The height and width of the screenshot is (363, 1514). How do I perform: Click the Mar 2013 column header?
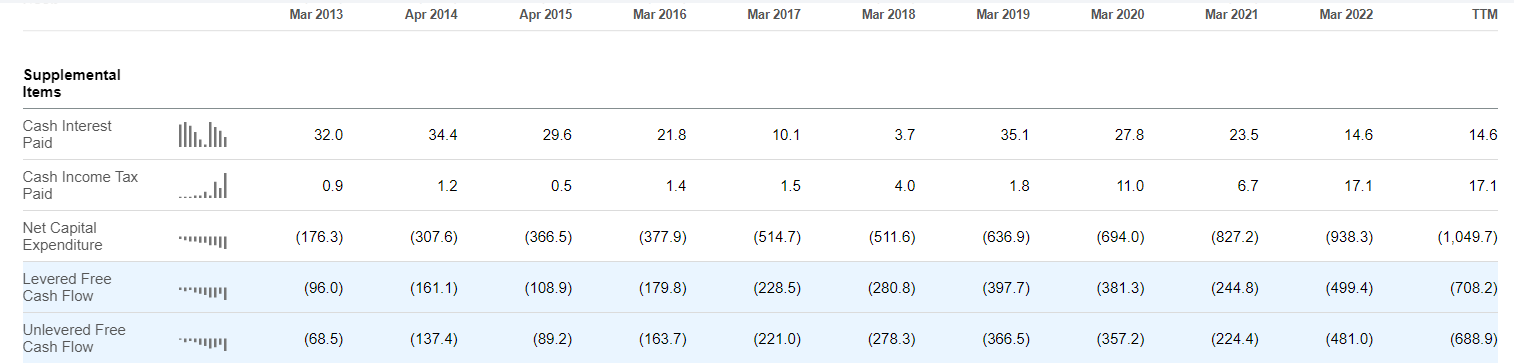317,15
